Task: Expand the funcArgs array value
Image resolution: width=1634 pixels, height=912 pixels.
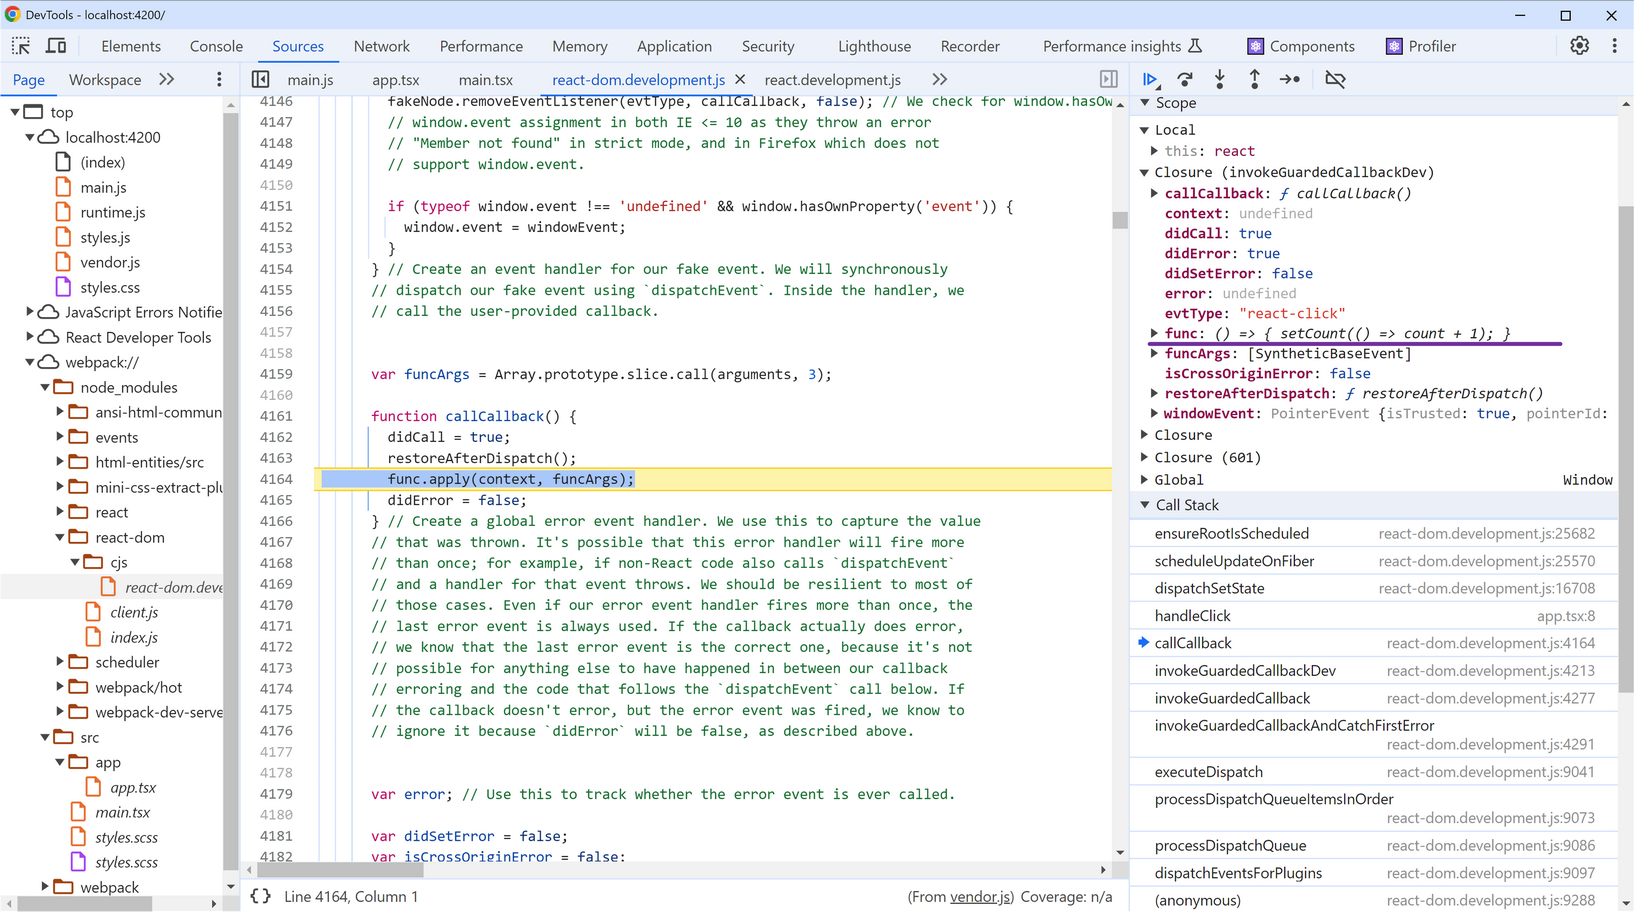Action: coord(1155,353)
